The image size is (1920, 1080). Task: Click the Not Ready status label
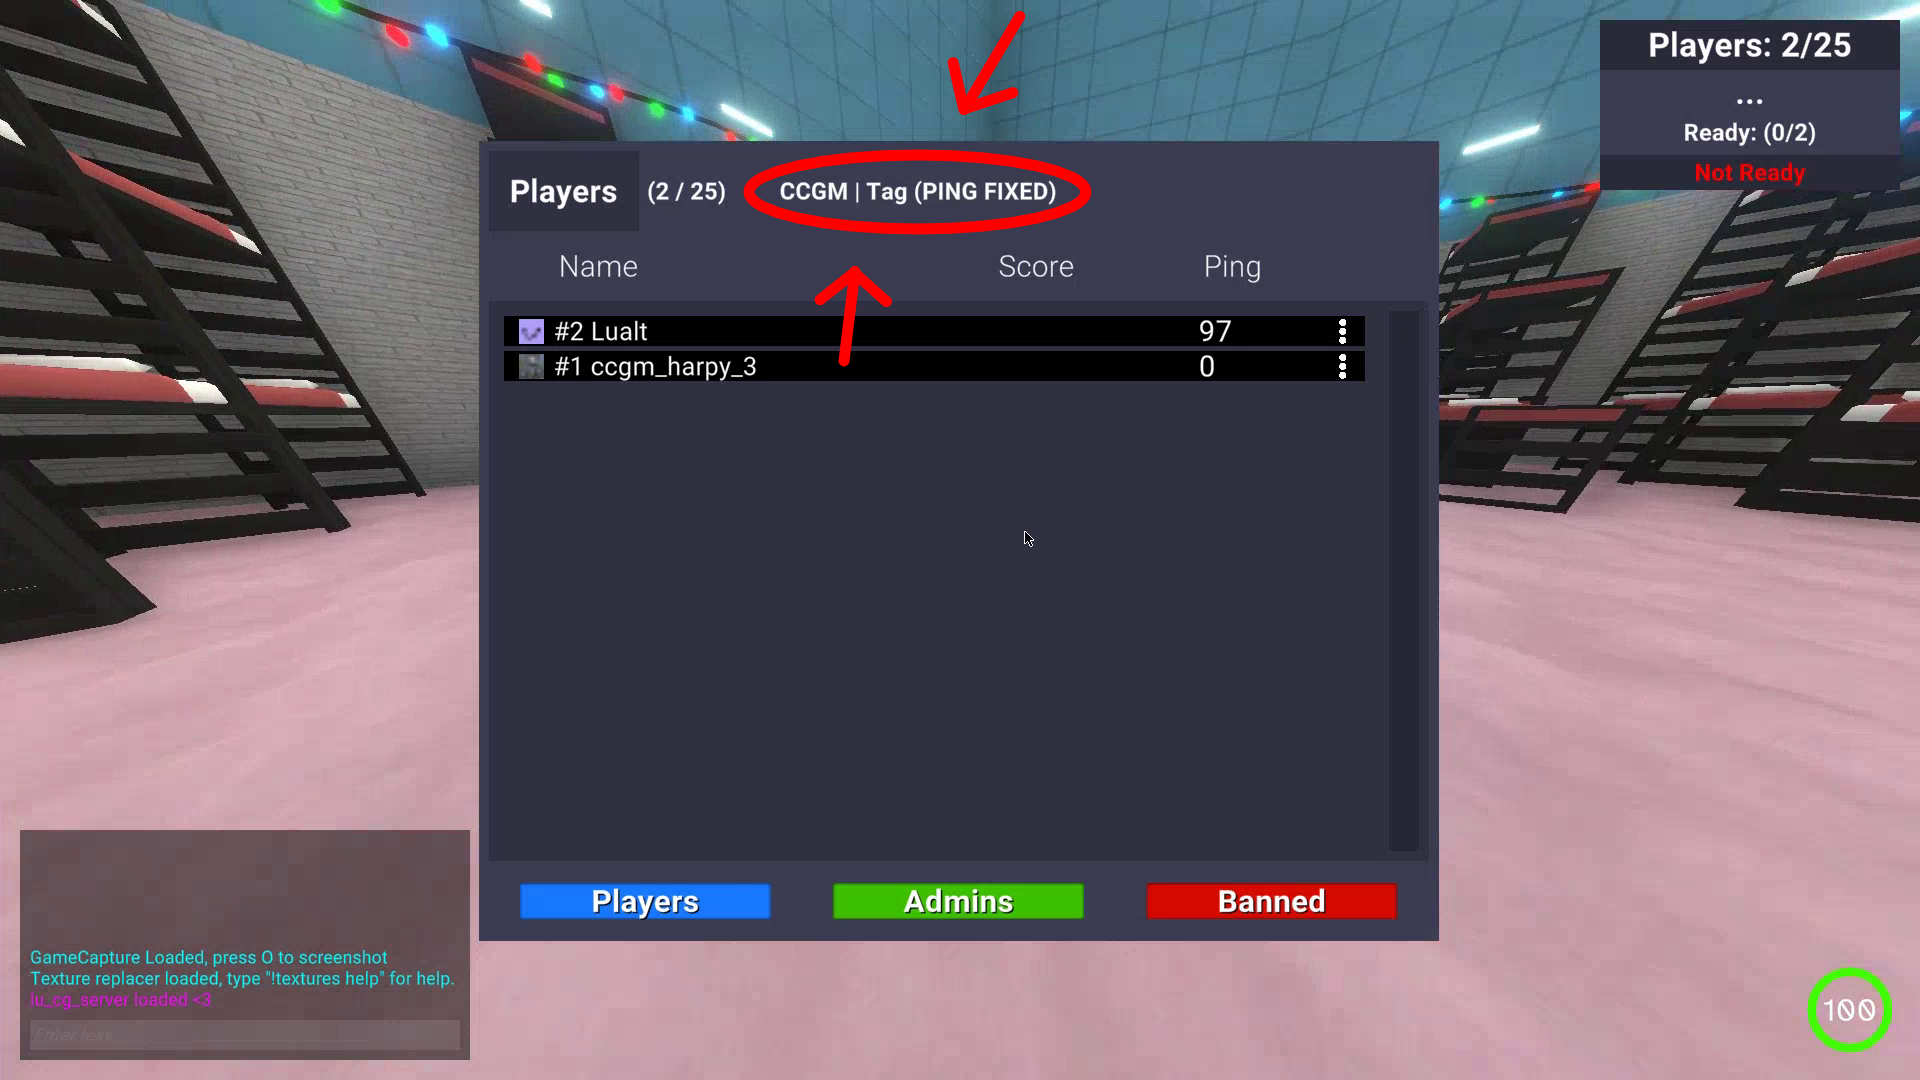point(1749,171)
